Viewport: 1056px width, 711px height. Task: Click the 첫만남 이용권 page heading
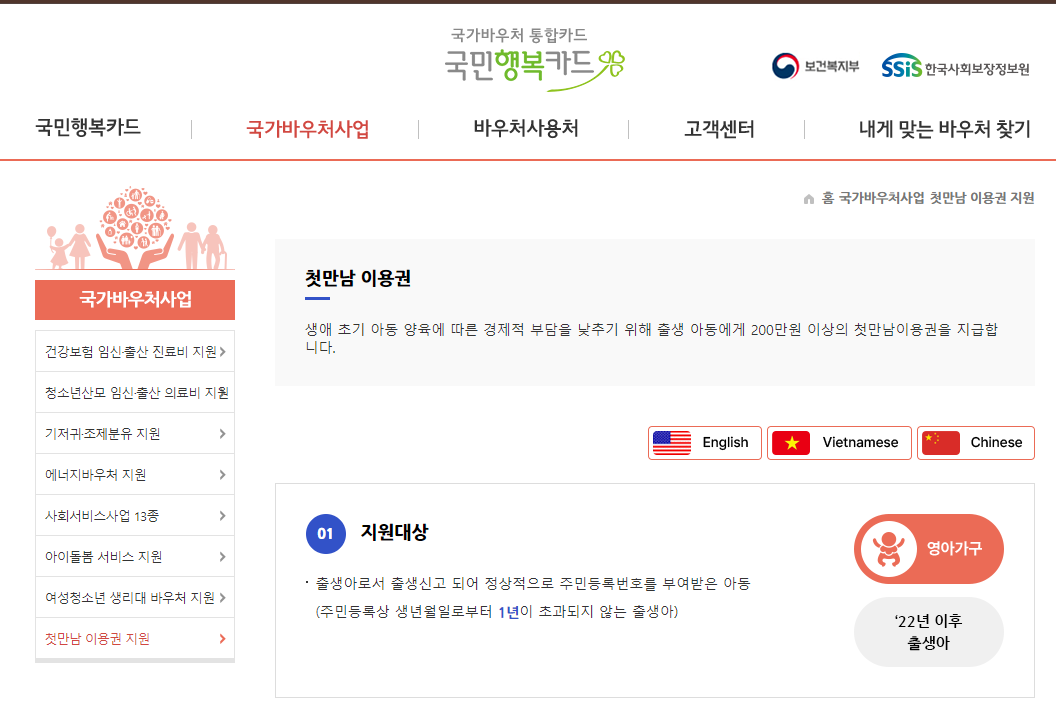(x=358, y=278)
